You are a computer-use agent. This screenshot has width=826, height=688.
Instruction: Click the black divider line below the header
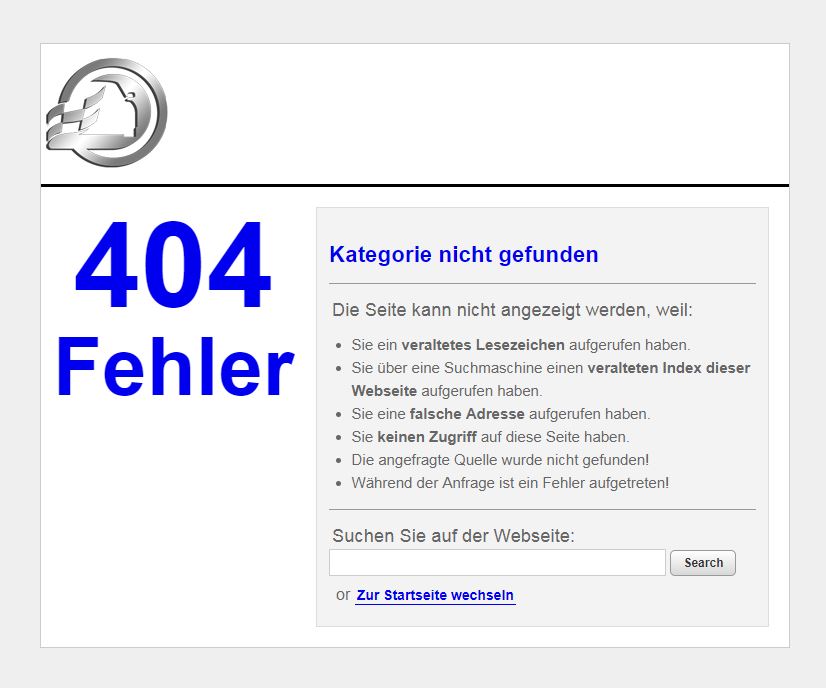(x=414, y=185)
